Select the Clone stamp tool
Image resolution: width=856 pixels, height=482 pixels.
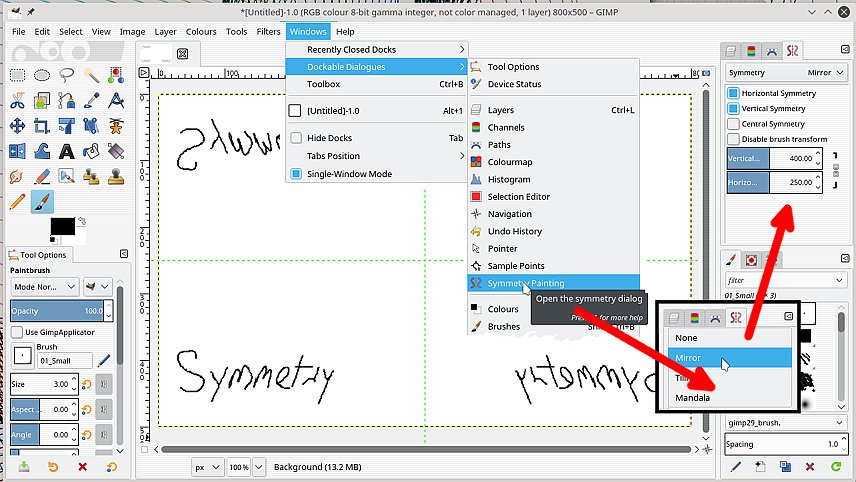(116, 177)
